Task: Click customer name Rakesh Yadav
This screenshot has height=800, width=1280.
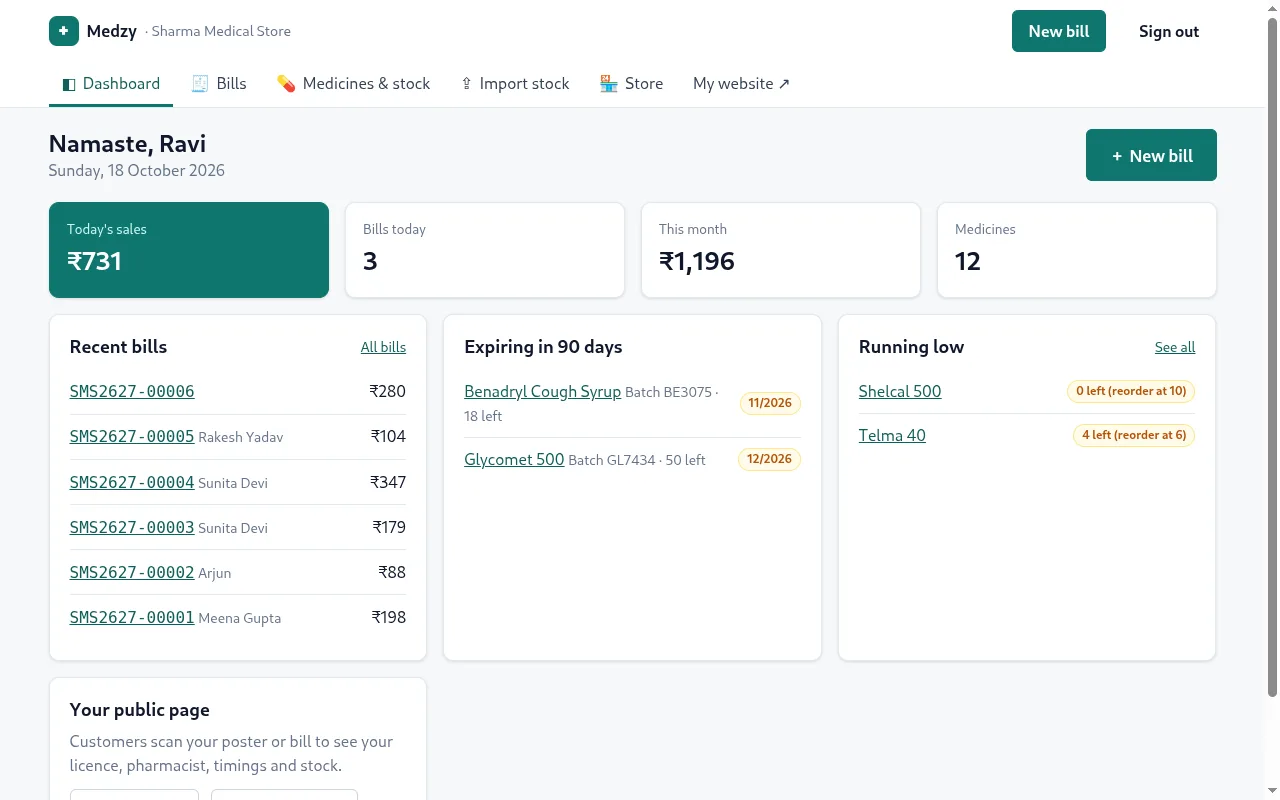Action: (x=241, y=437)
